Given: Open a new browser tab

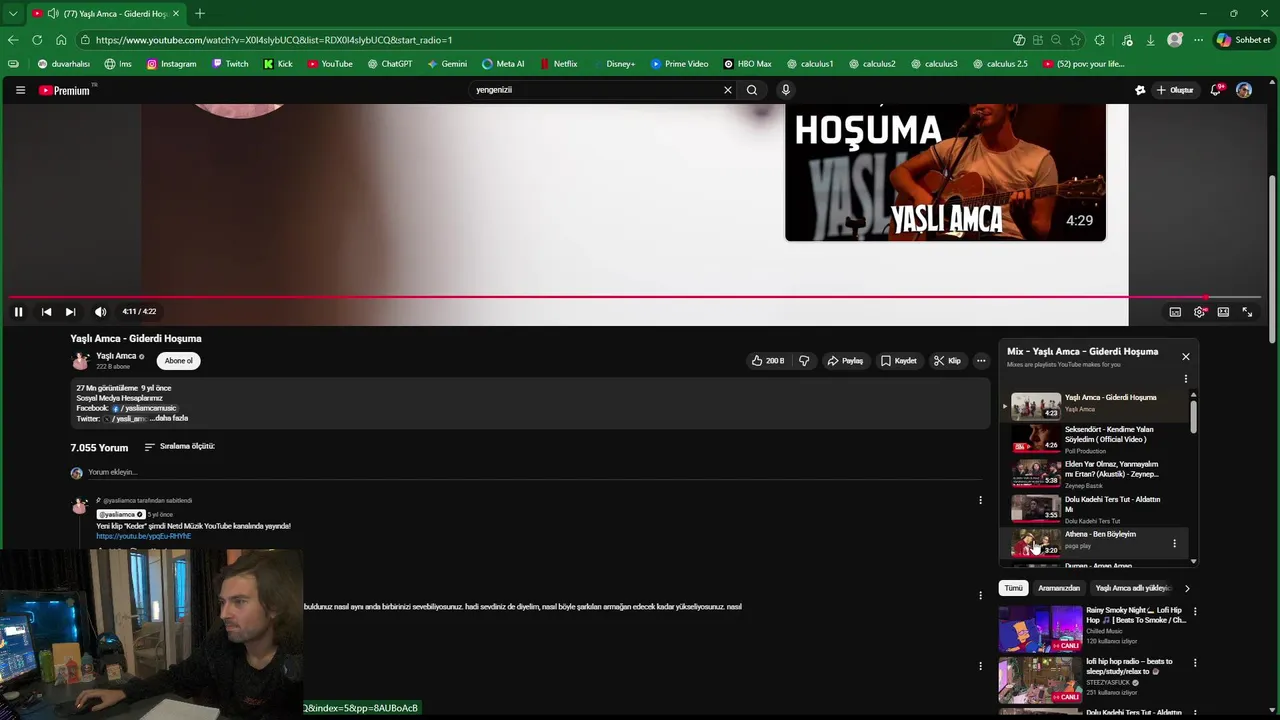Looking at the screenshot, I should [200, 14].
